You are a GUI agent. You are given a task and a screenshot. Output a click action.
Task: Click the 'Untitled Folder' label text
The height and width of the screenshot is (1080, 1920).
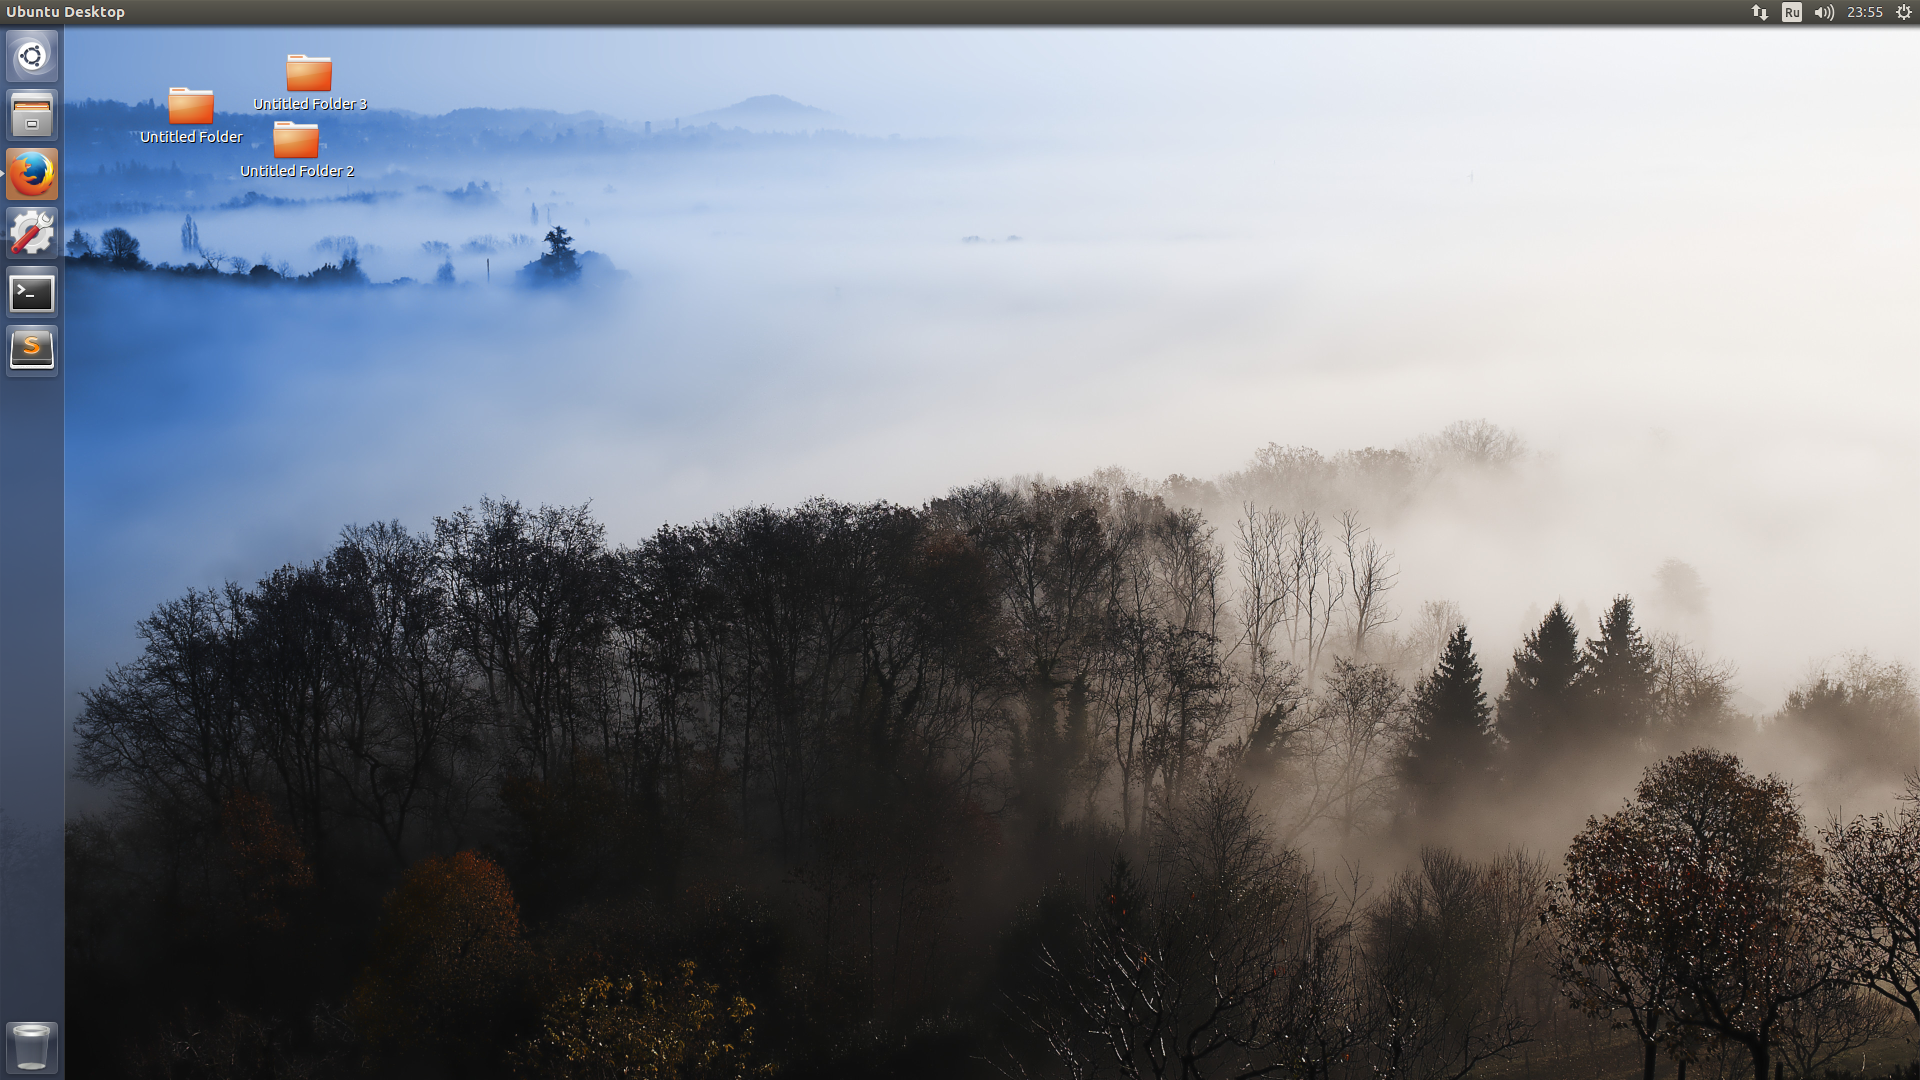pos(191,137)
